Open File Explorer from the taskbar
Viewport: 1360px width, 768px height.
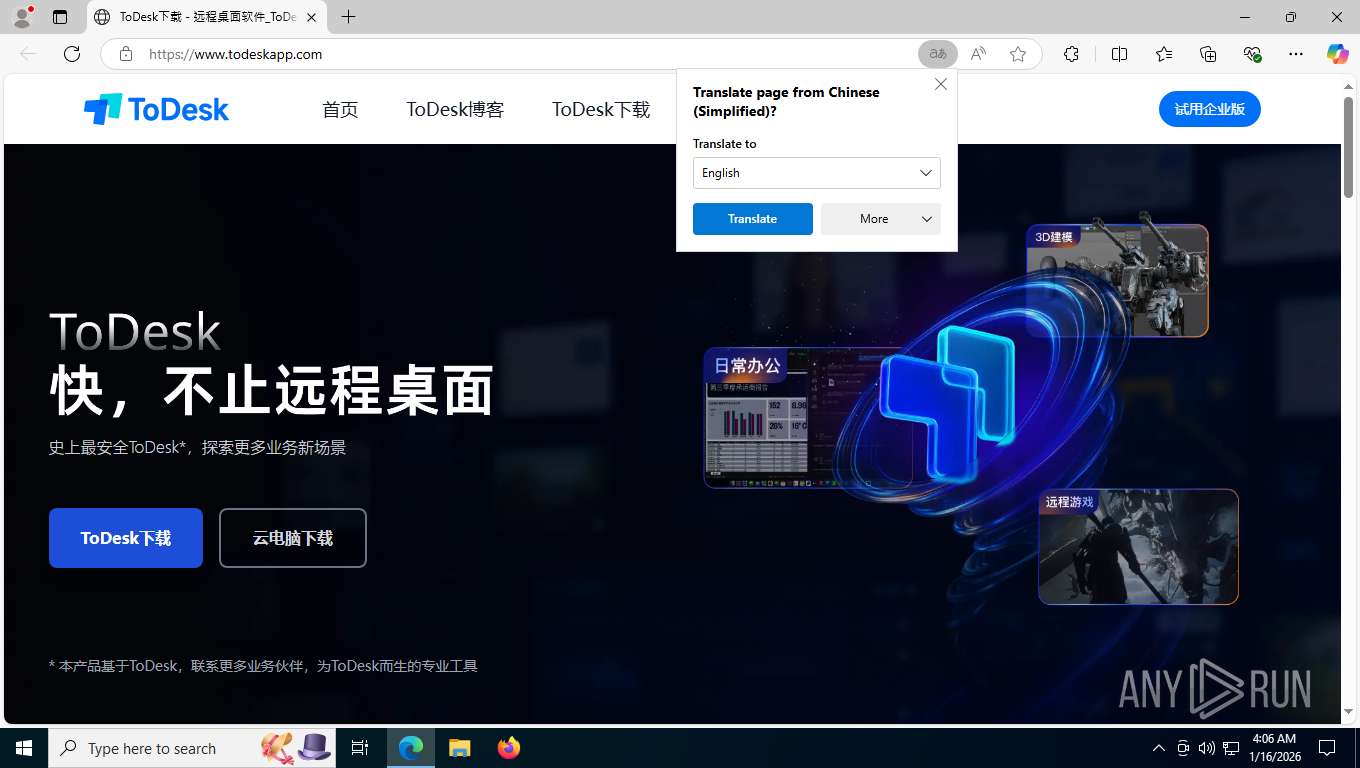(459, 748)
